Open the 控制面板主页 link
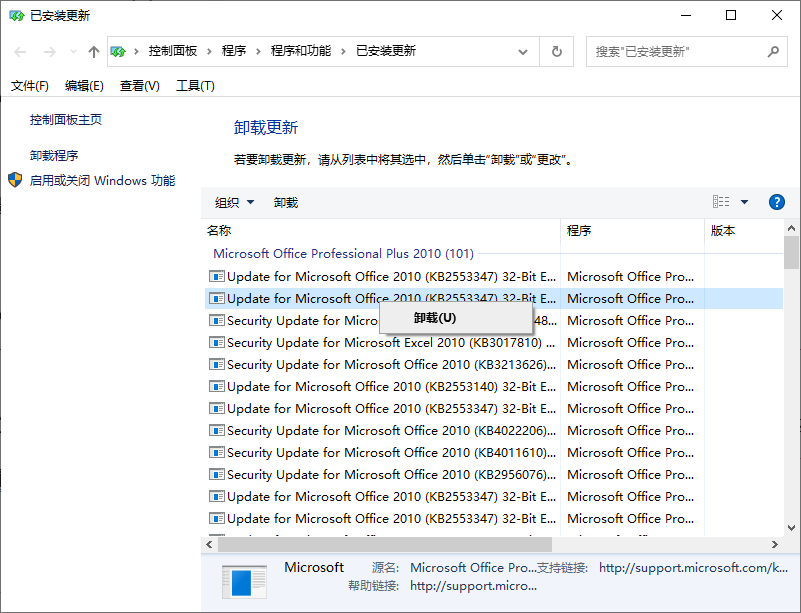This screenshot has height=613, width=801. click(66, 120)
